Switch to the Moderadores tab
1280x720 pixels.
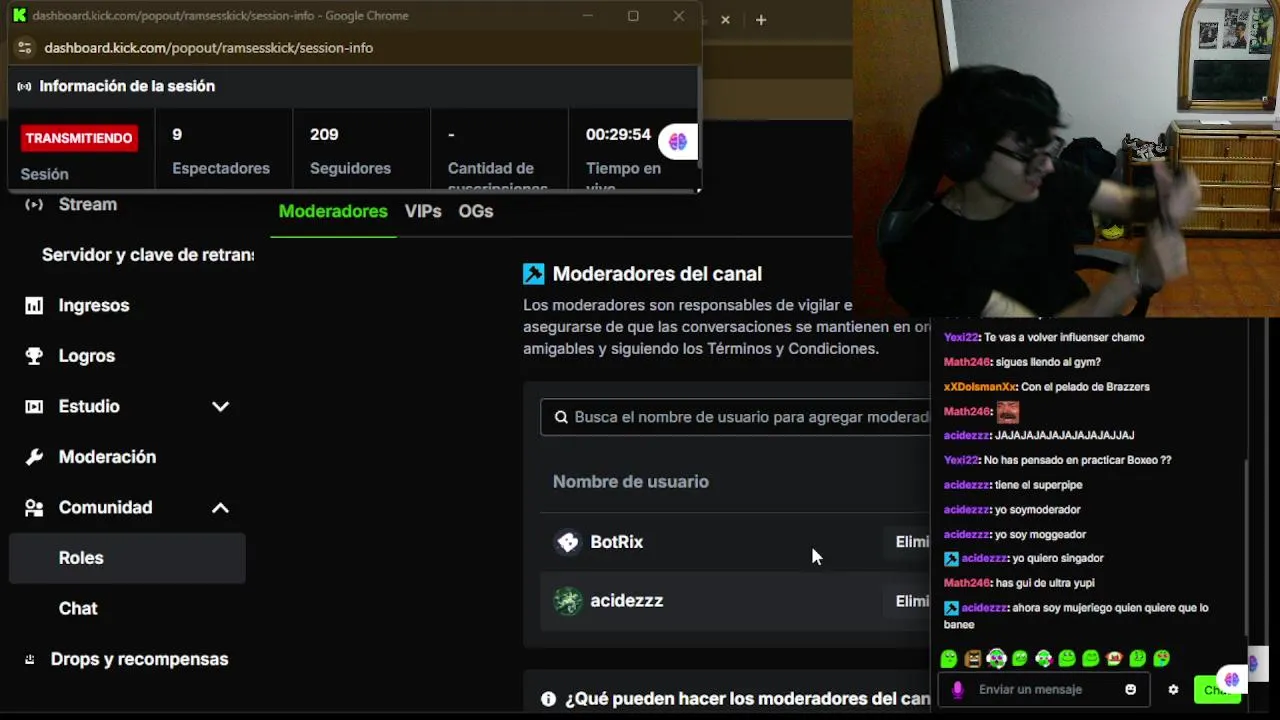tap(333, 211)
